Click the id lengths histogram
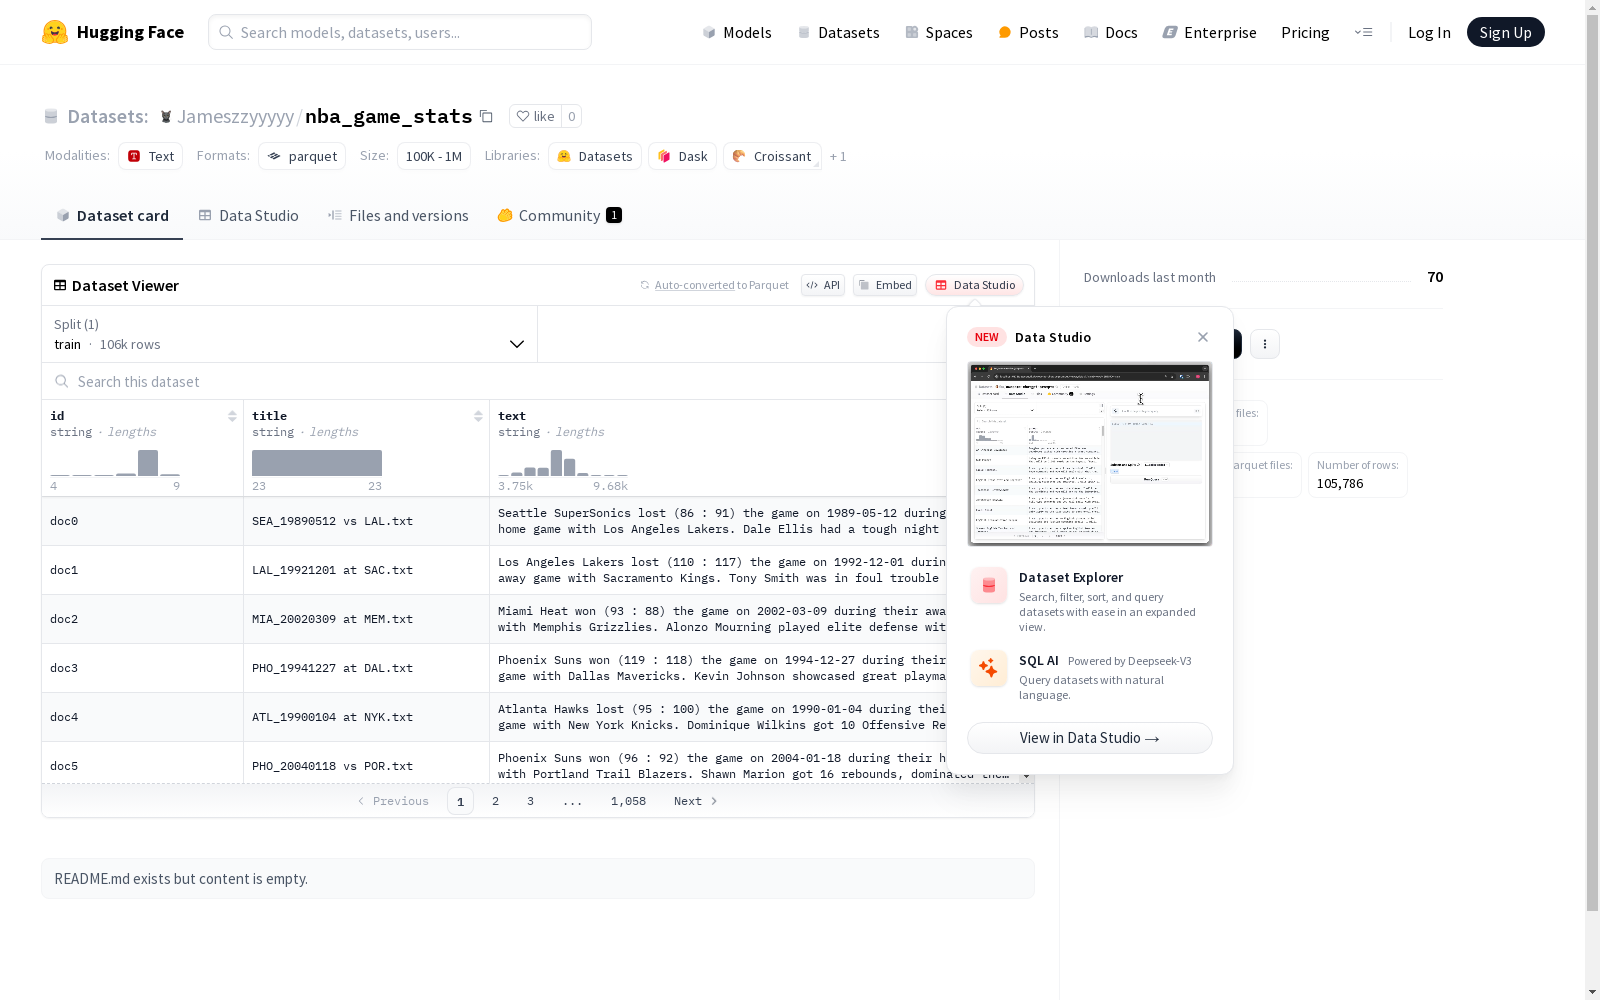This screenshot has width=1600, height=1000. point(115,463)
